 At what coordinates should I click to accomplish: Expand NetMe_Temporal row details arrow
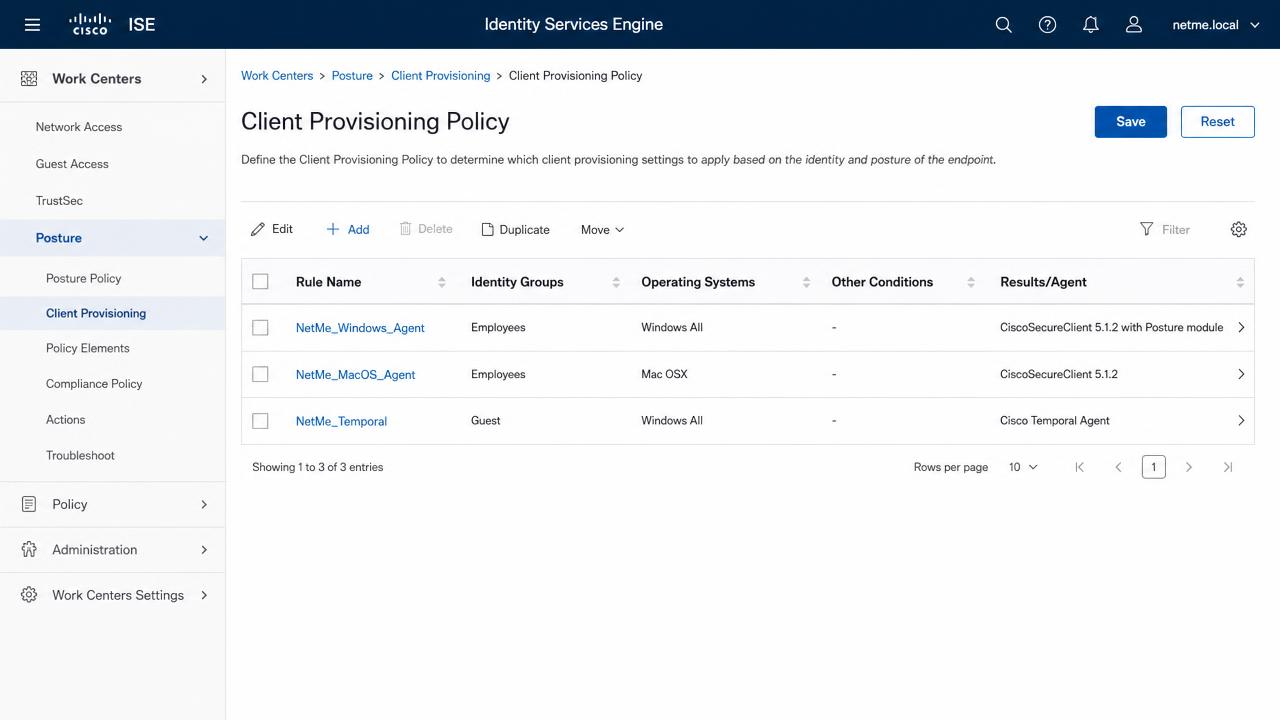[1241, 421]
